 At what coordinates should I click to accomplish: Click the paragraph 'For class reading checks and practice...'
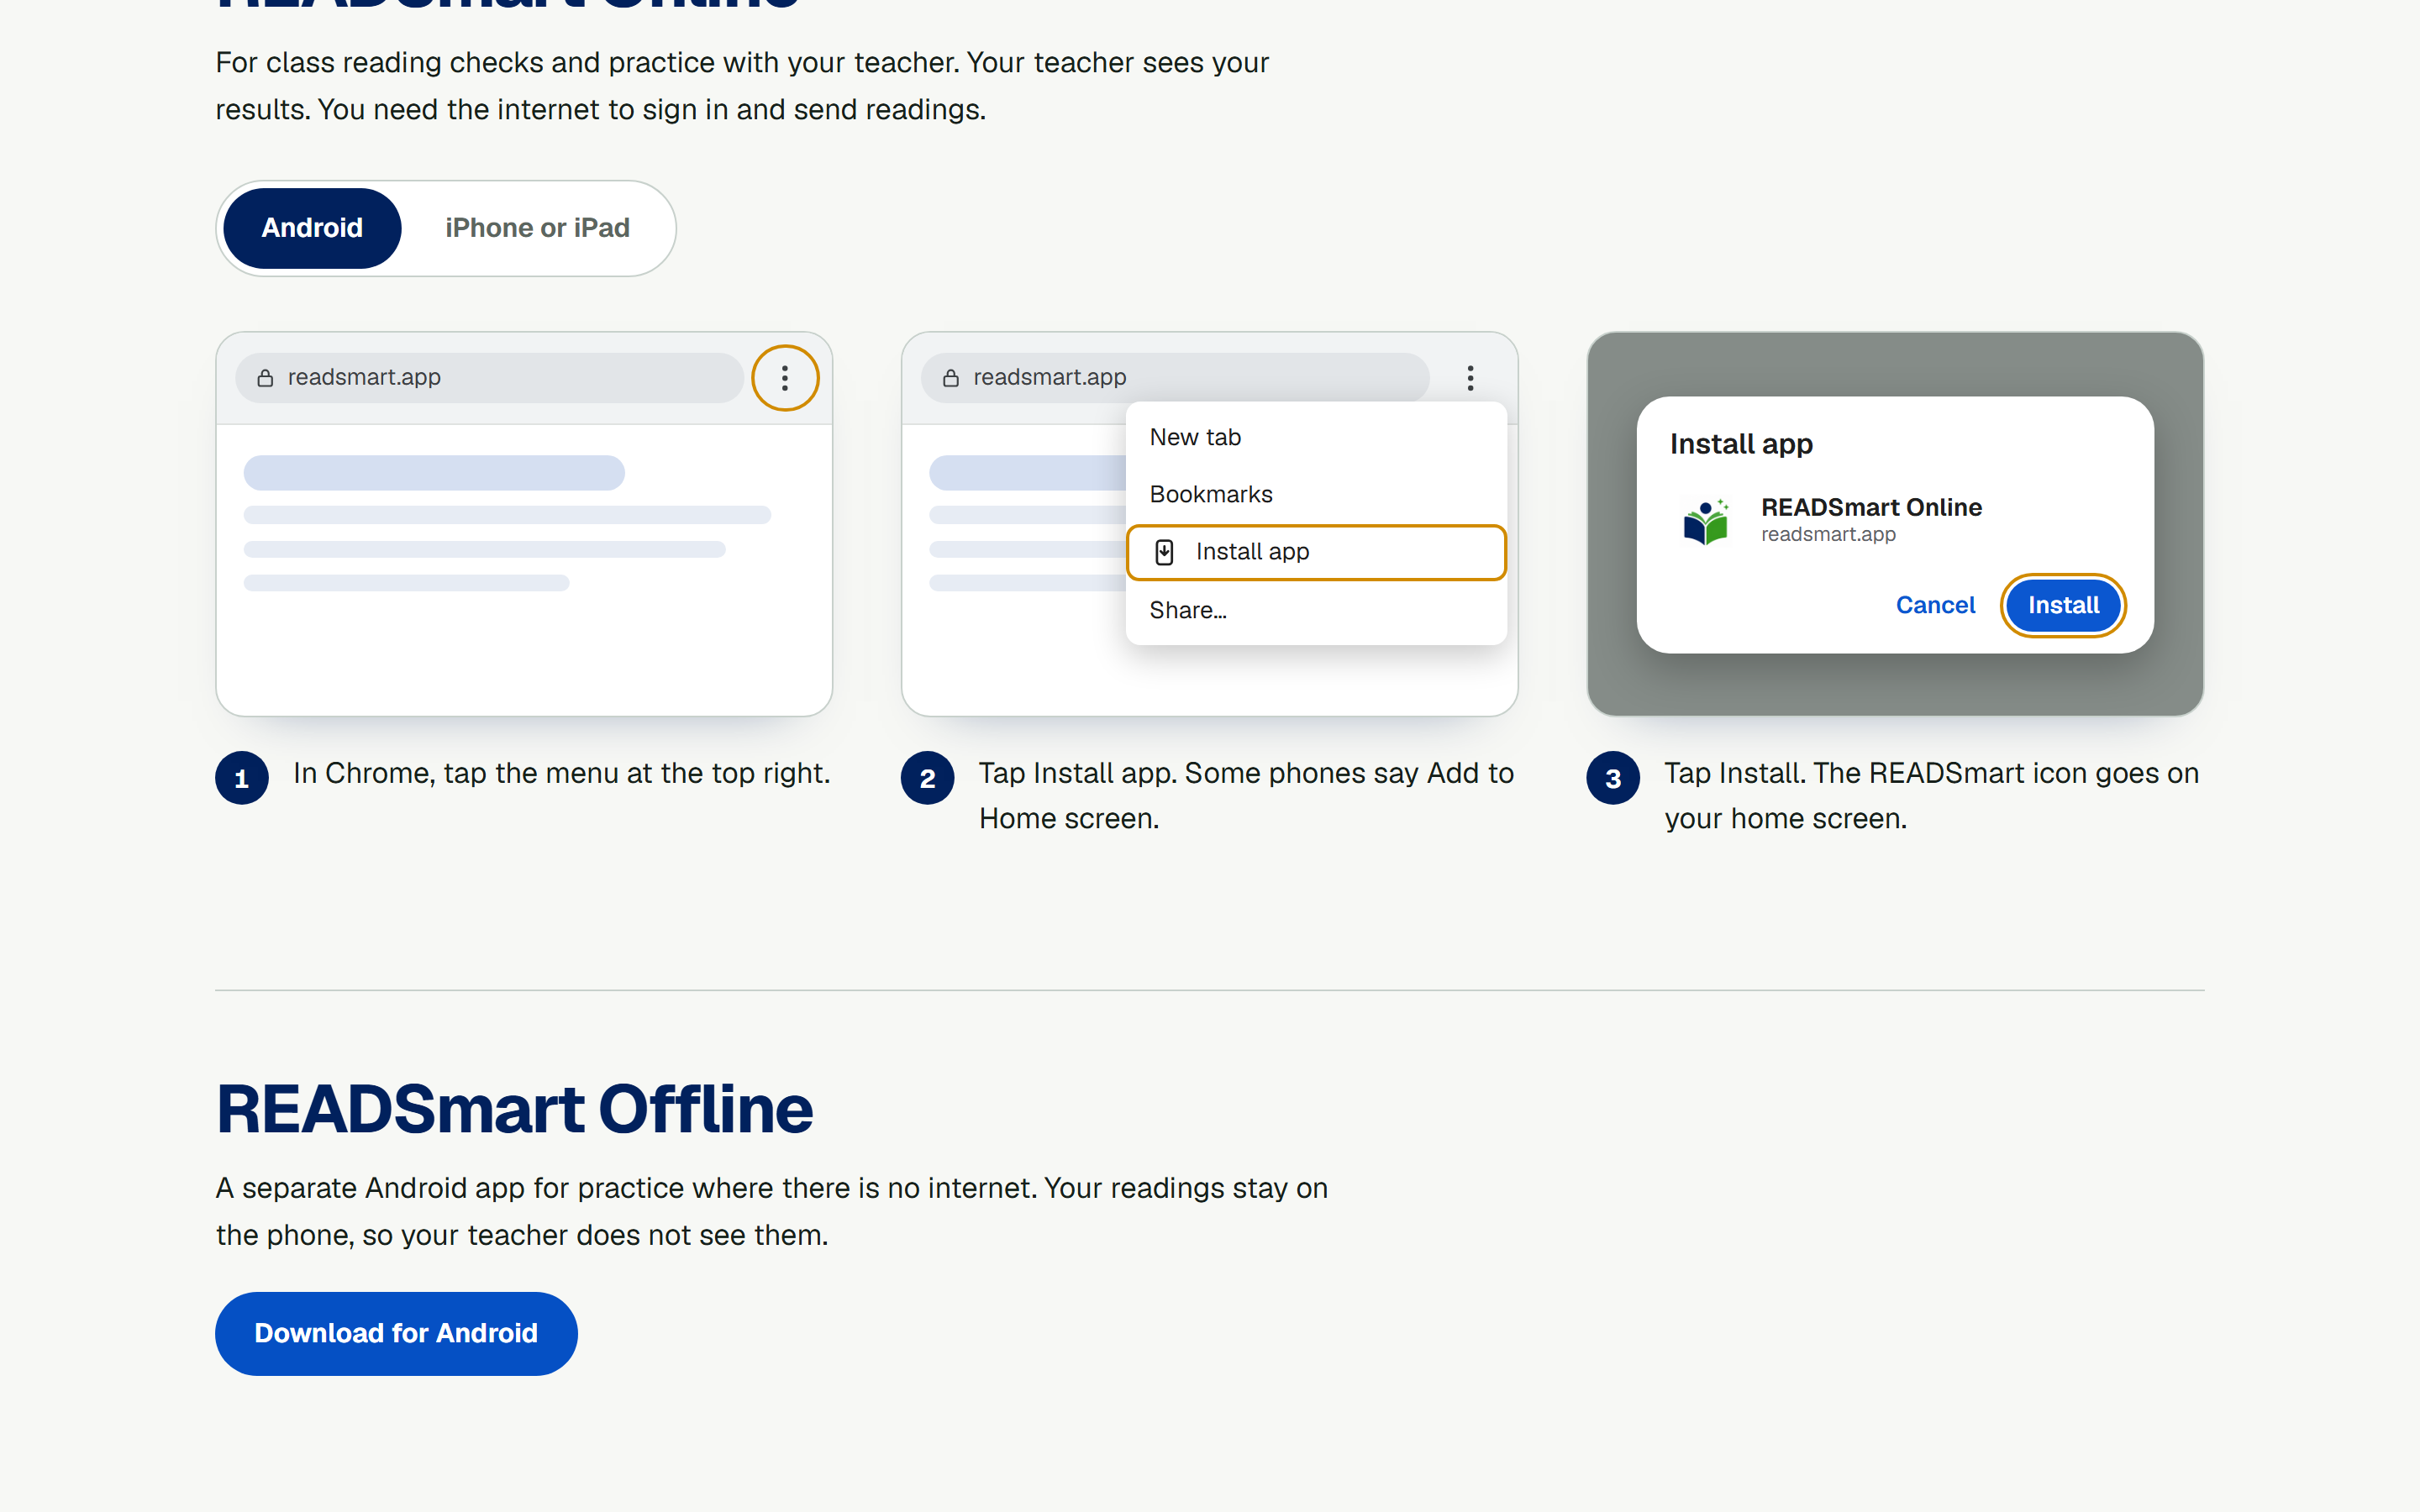click(x=742, y=86)
